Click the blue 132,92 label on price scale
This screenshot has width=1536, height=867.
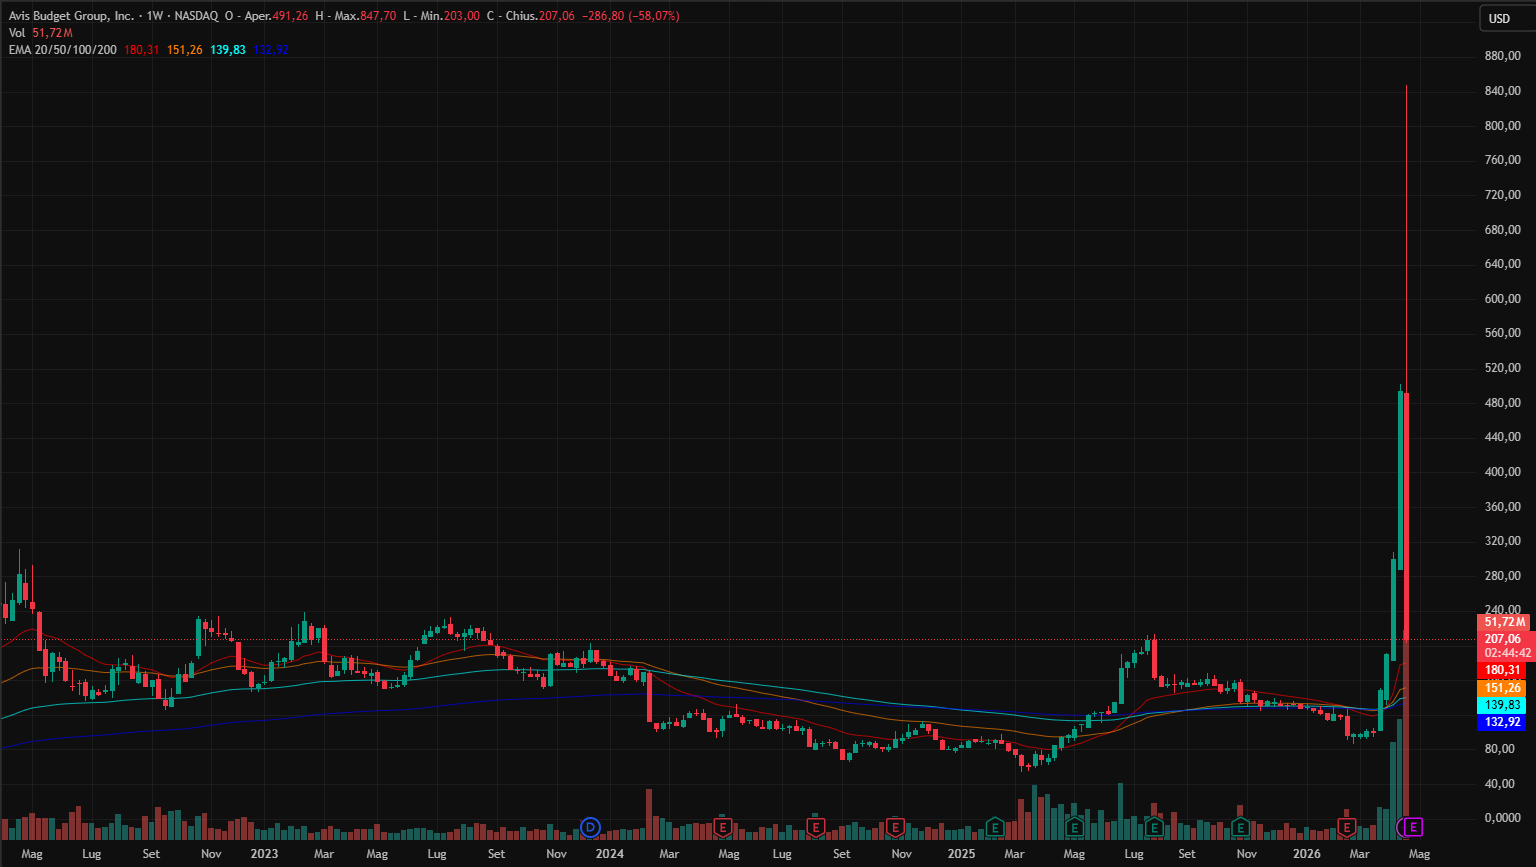pyautogui.click(x=1502, y=722)
